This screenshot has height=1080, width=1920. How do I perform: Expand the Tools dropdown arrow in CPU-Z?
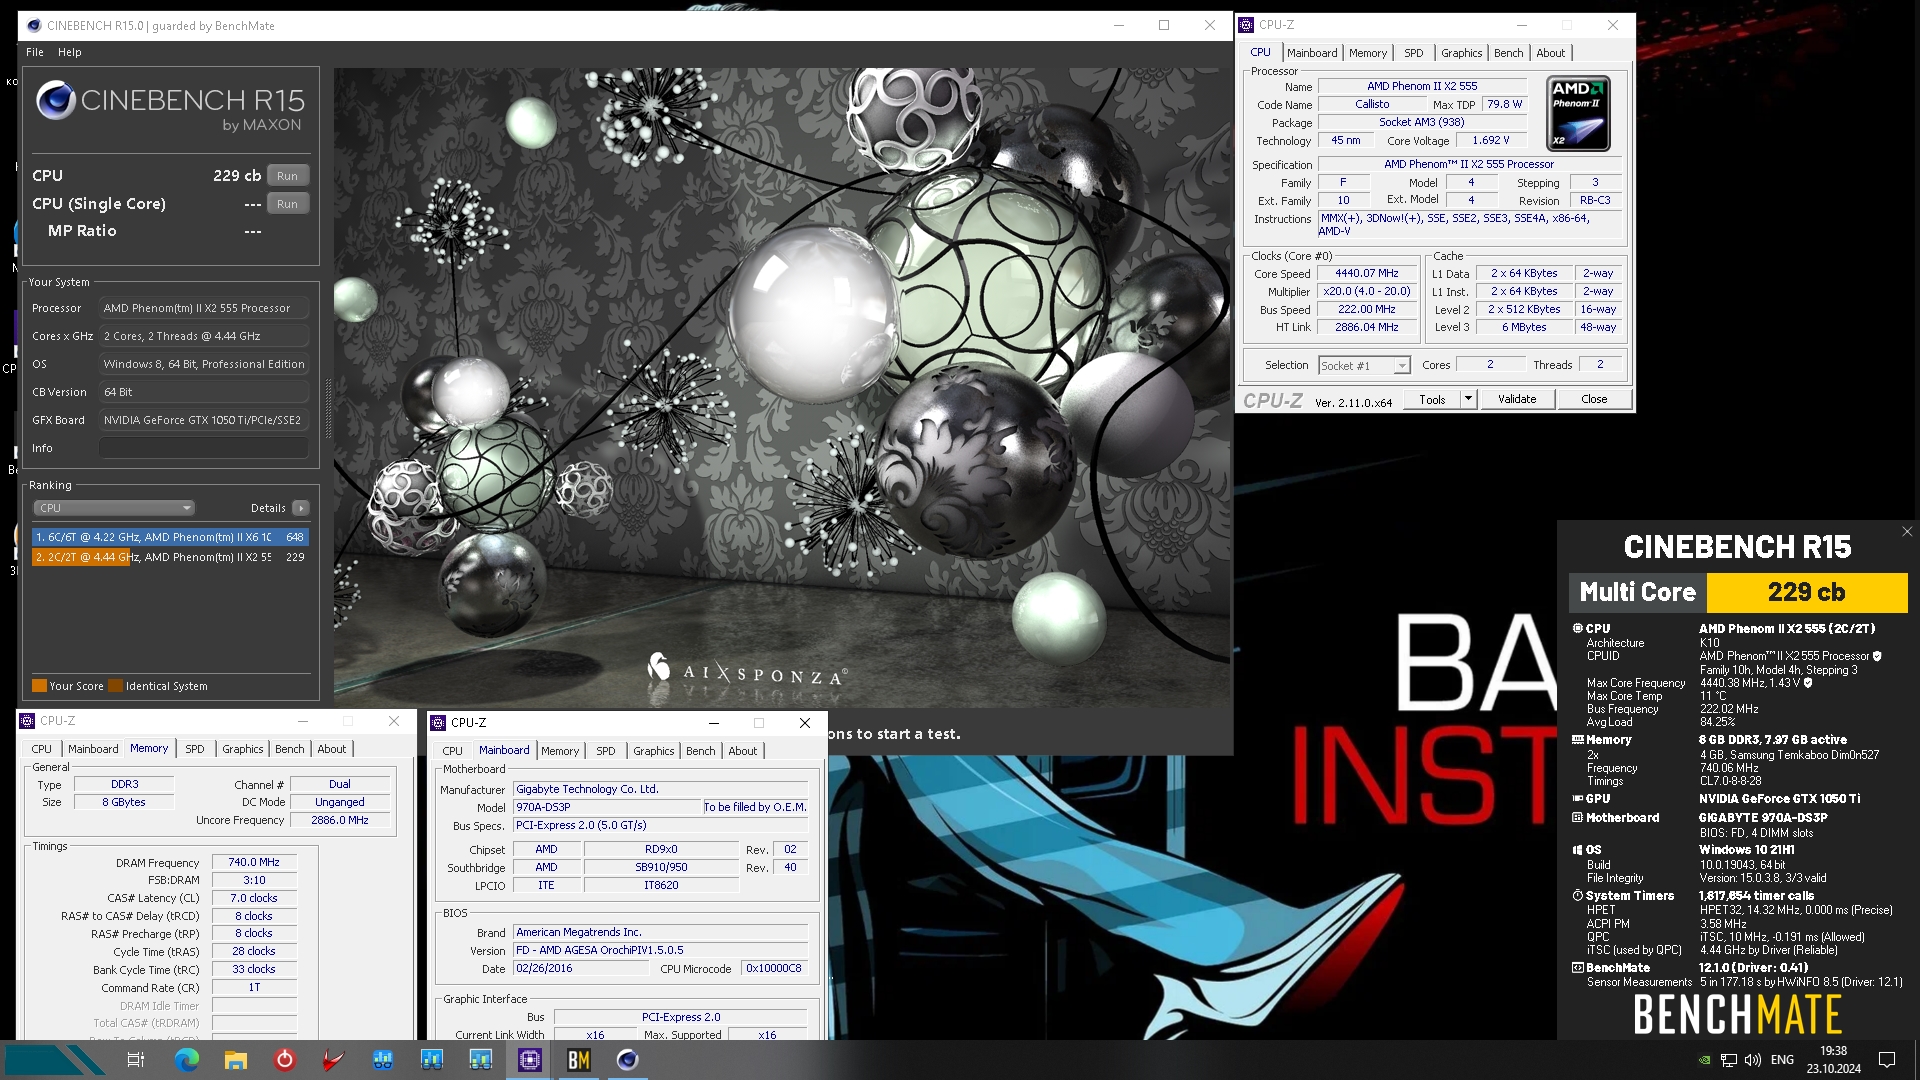(x=1468, y=399)
